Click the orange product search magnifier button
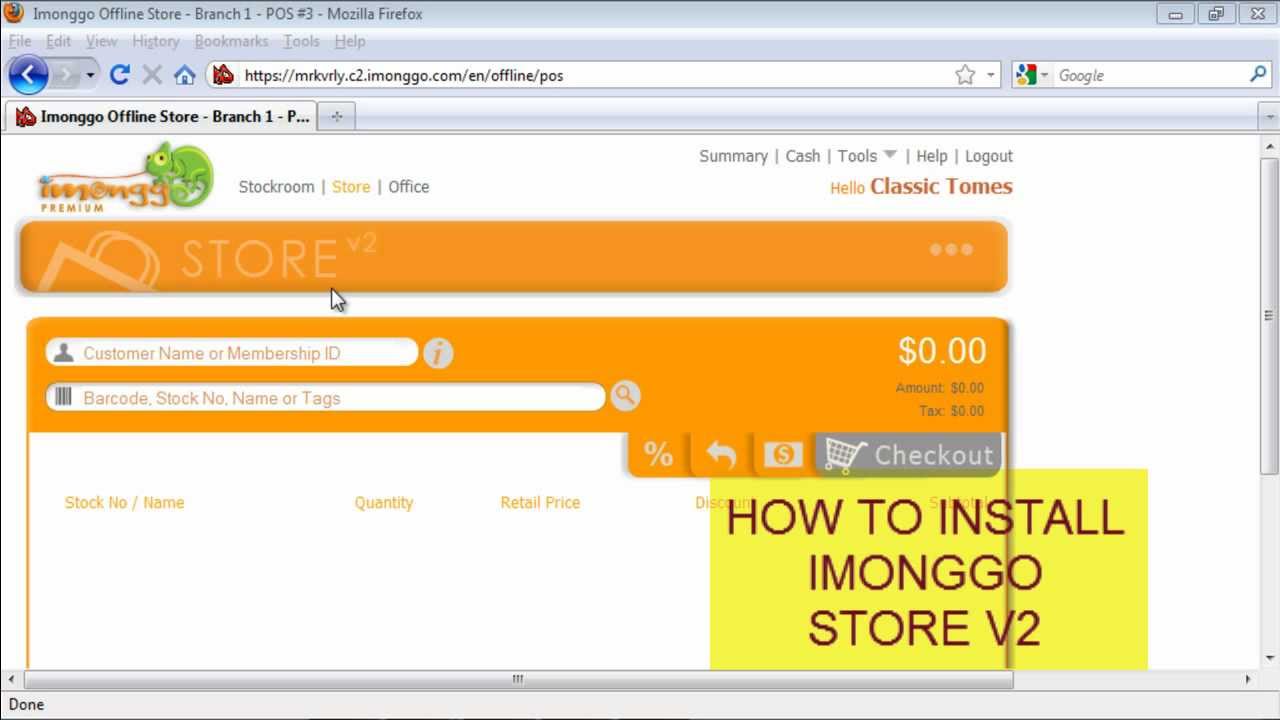1280x720 pixels. [625, 396]
